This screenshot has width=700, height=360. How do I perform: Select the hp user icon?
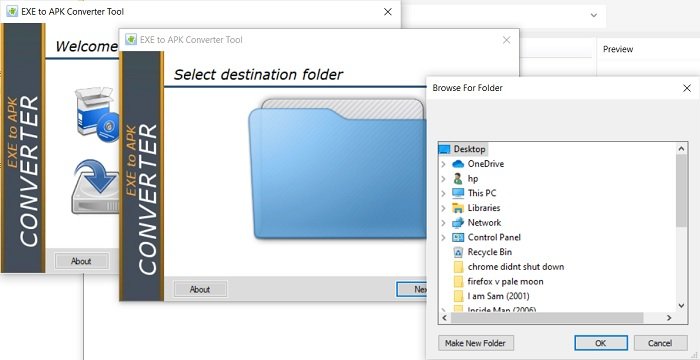pyautogui.click(x=458, y=179)
